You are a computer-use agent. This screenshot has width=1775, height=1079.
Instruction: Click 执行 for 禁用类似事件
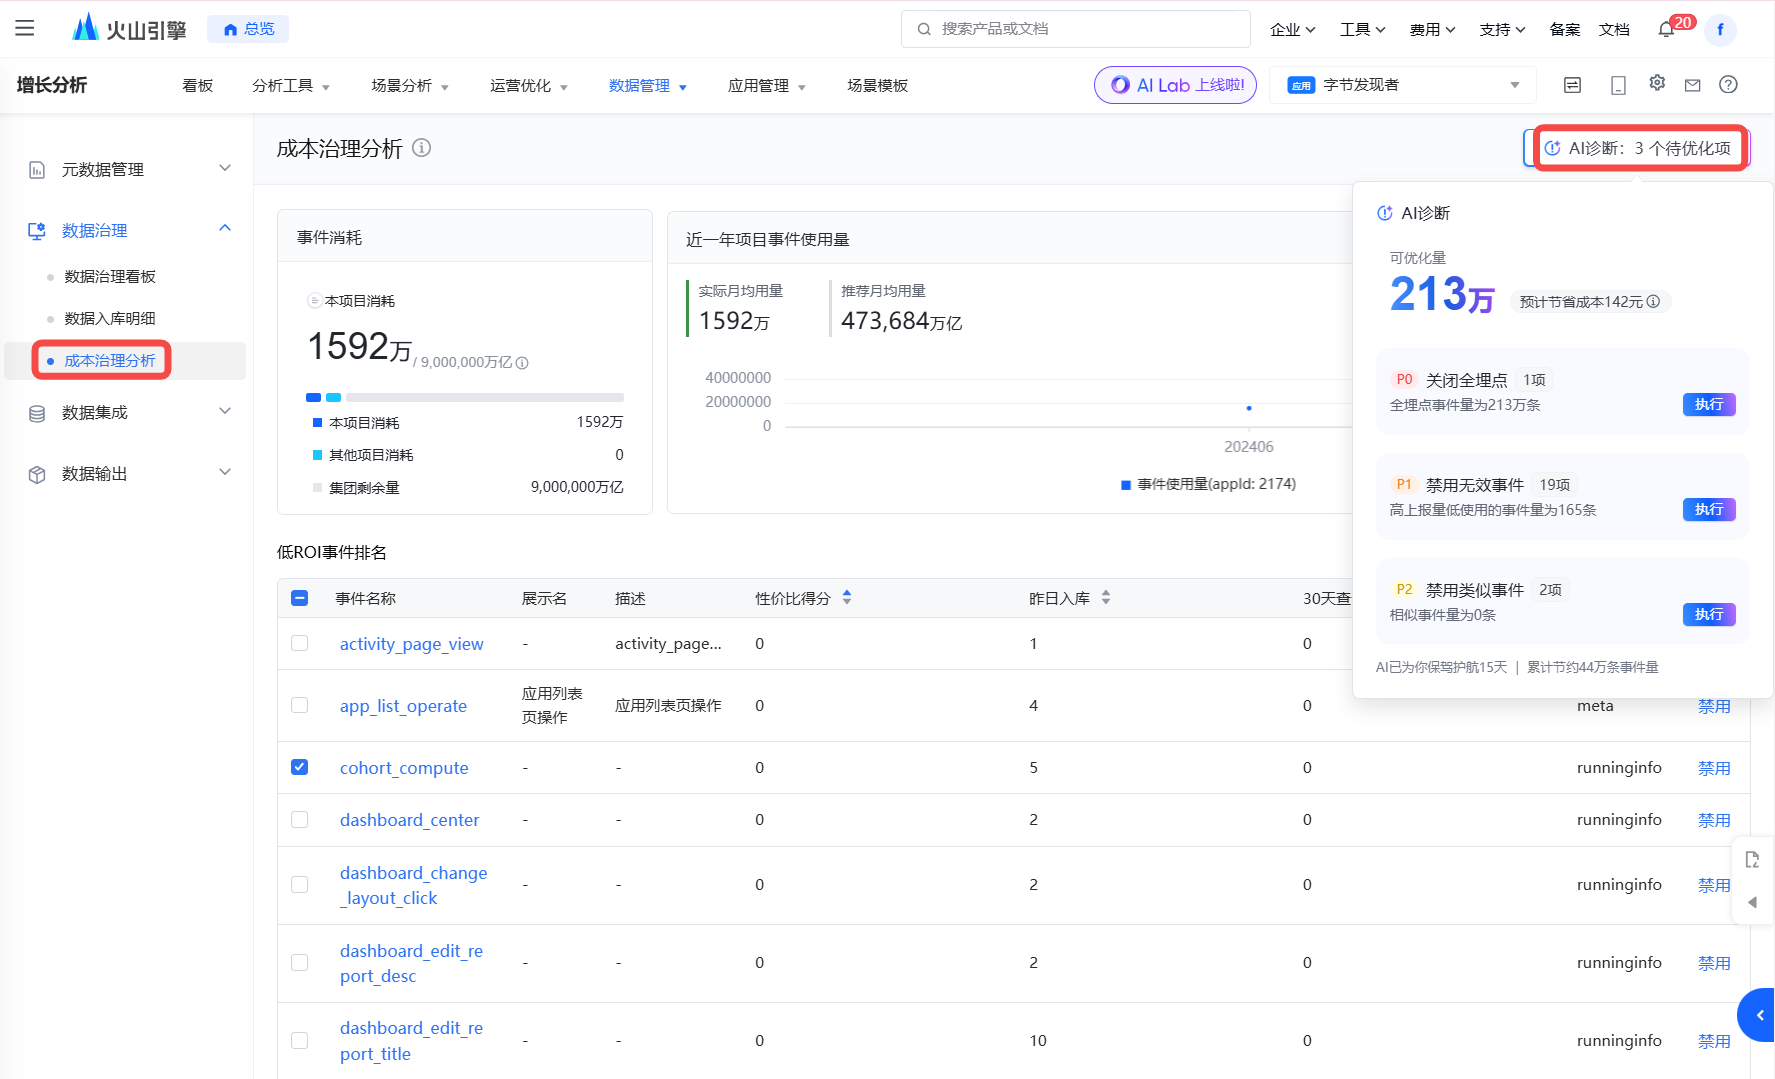click(x=1709, y=614)
